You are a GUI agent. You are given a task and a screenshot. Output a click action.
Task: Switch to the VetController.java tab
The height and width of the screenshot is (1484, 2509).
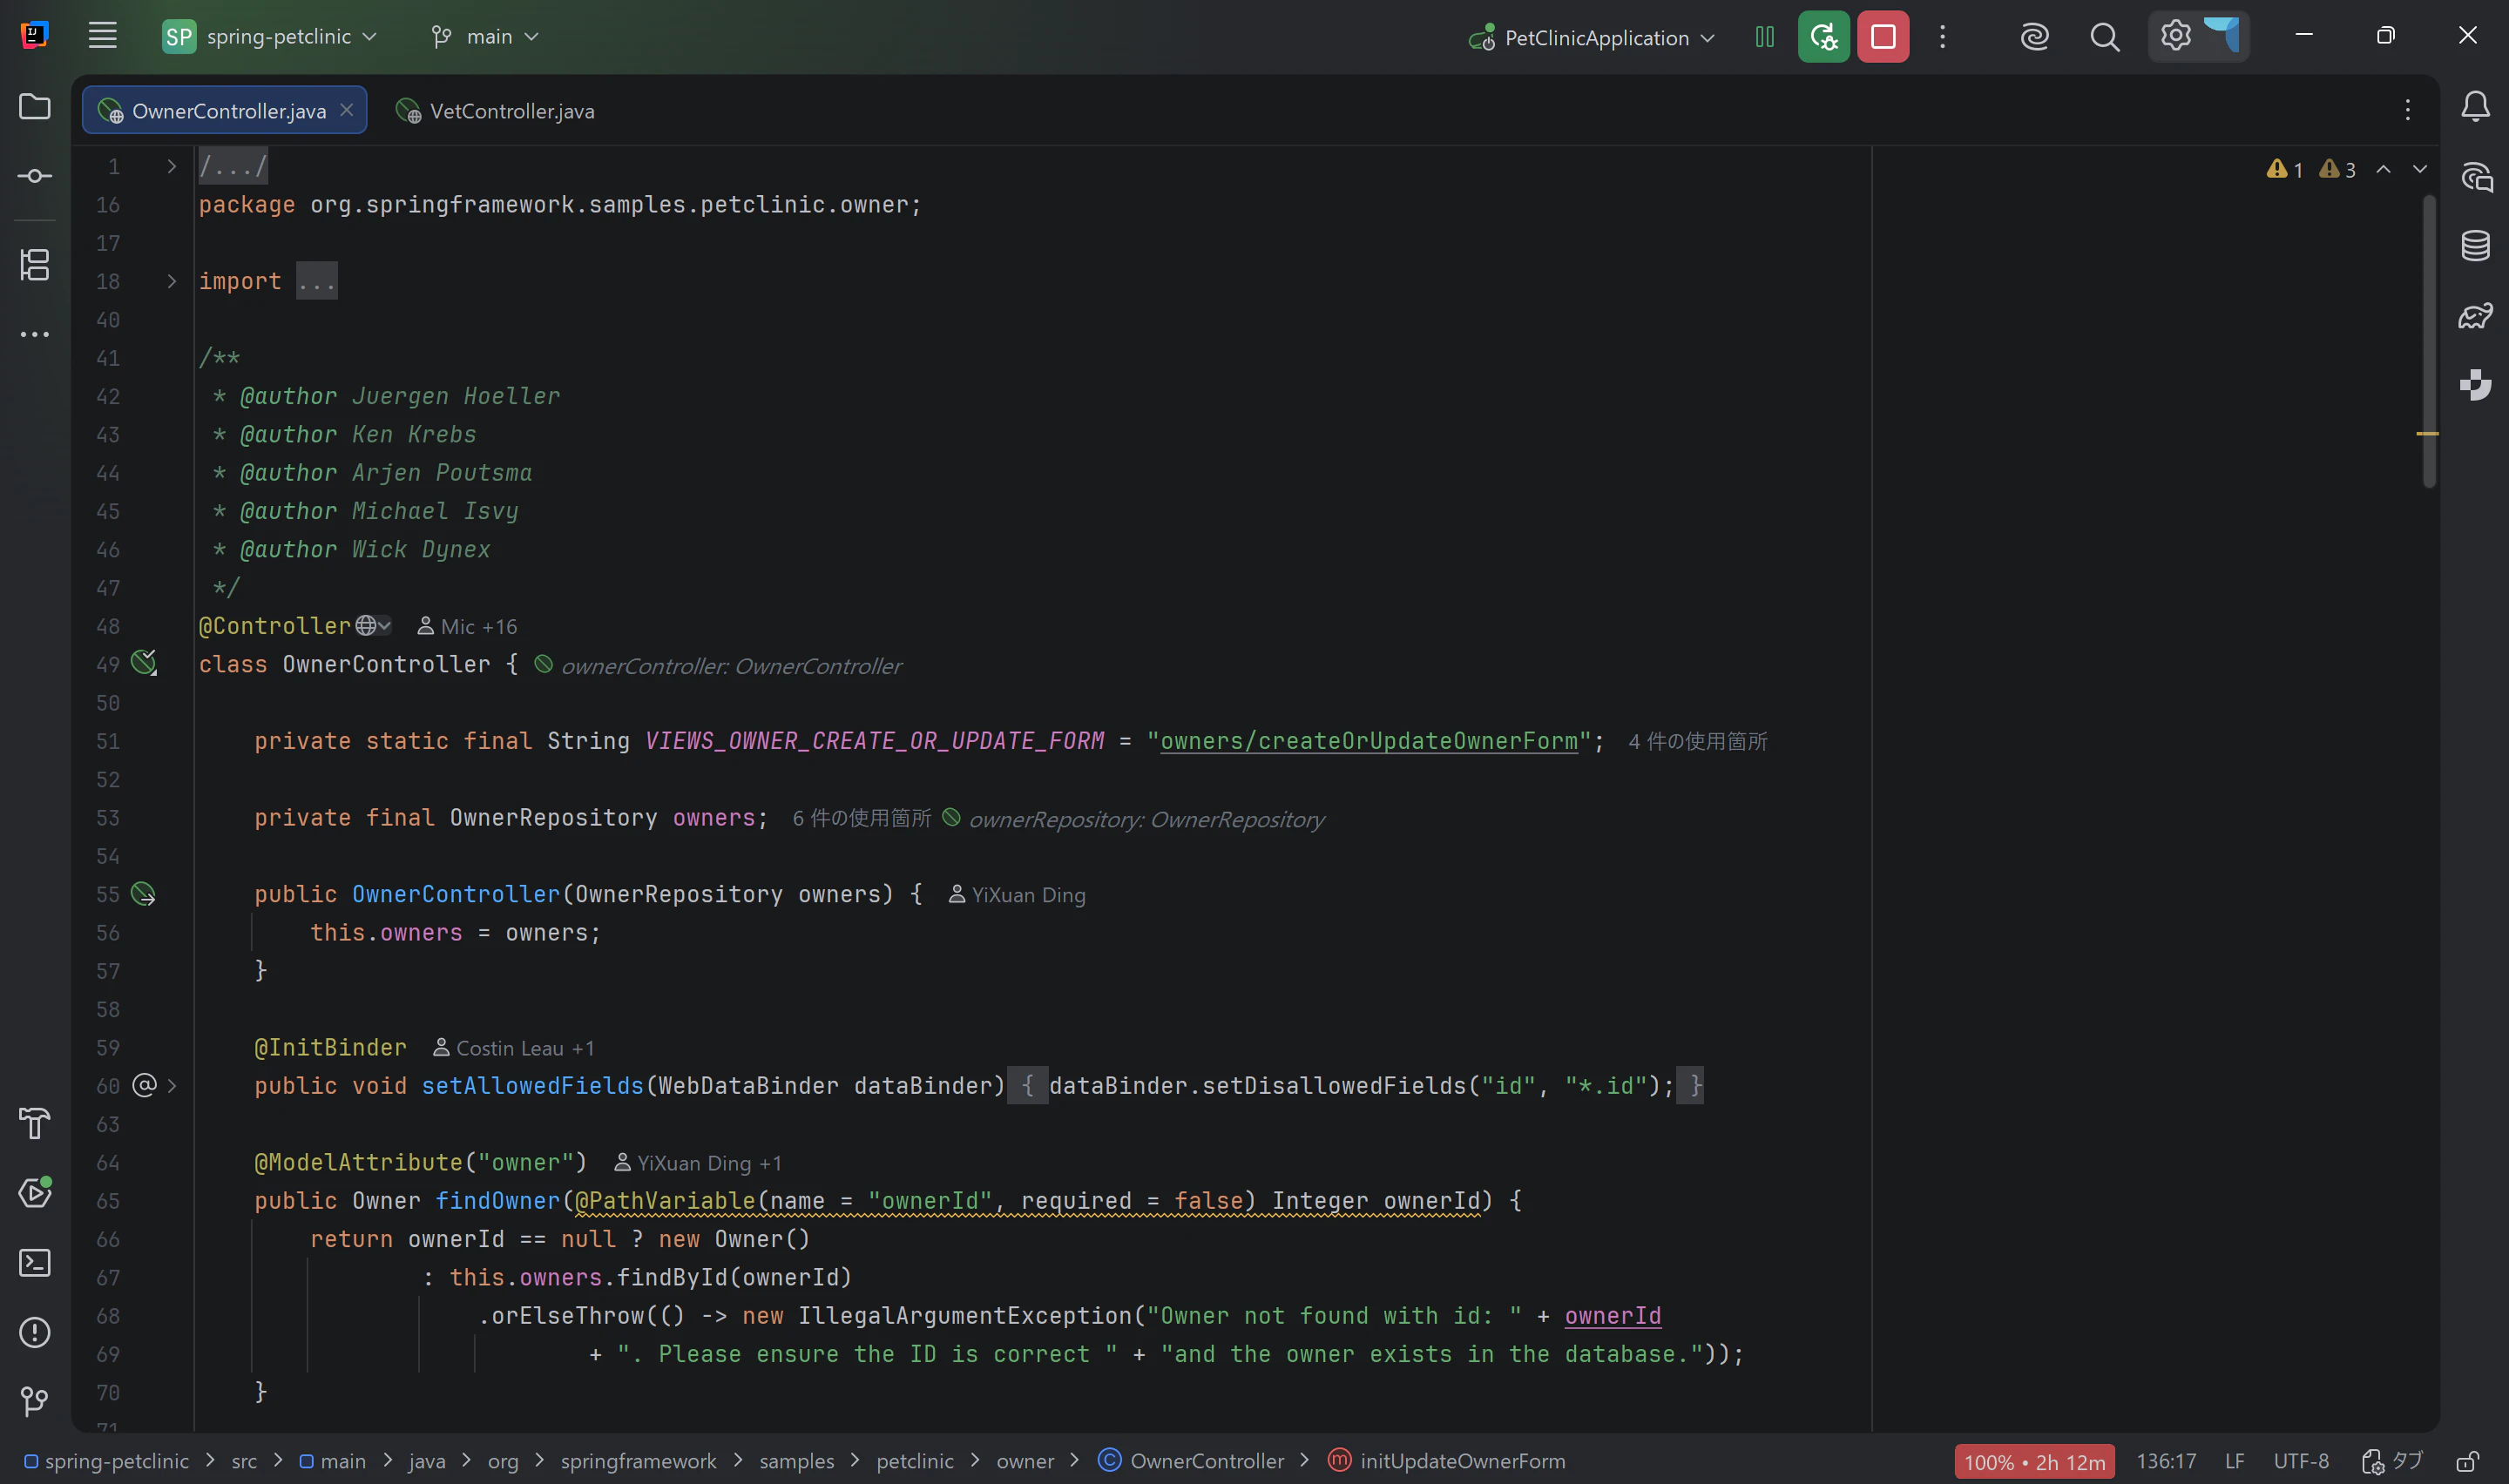point(496,111)
